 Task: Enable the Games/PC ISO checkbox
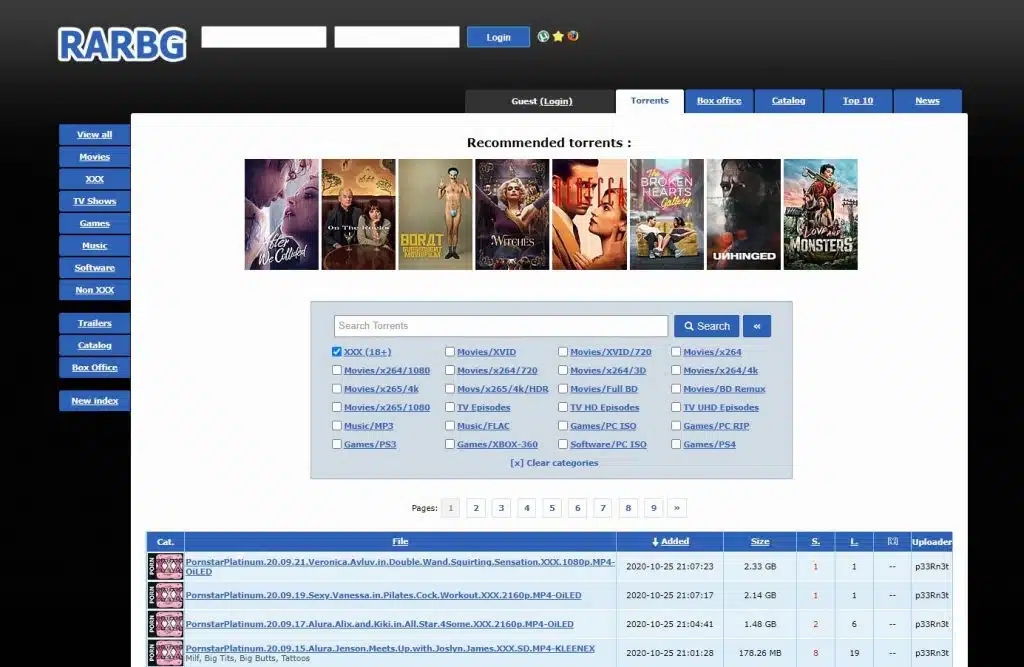(563, 425)
